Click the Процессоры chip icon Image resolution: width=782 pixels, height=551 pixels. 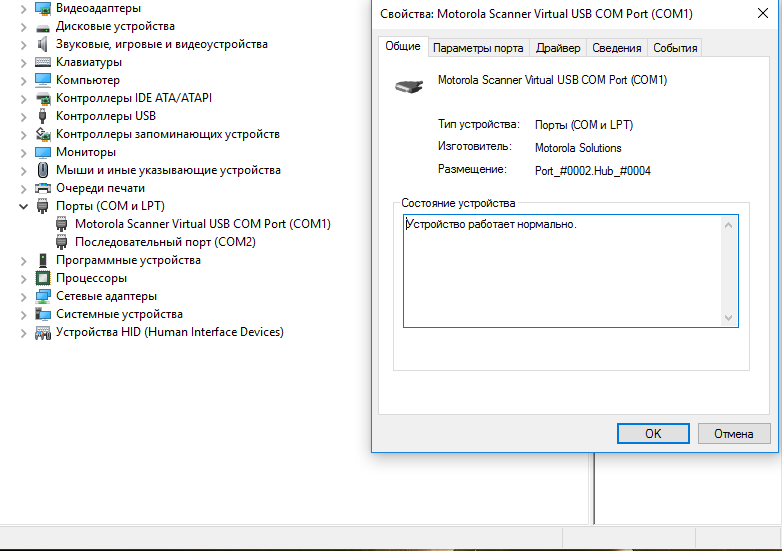click(x=43, y=278)
